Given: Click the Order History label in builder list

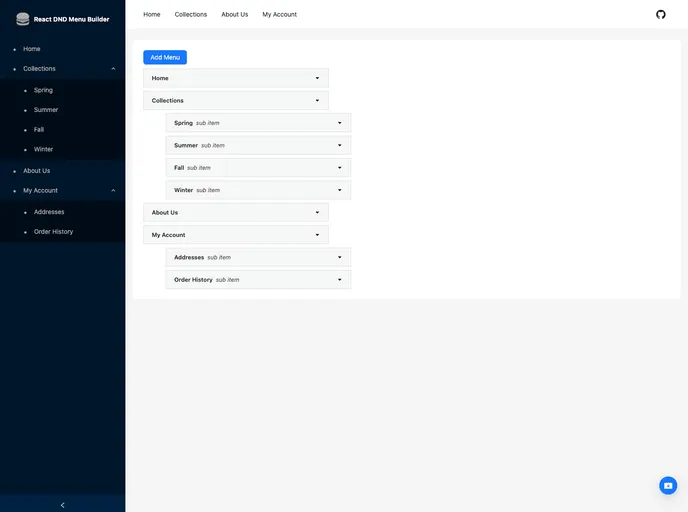Looking at the screenshot, I should [194, 279].
